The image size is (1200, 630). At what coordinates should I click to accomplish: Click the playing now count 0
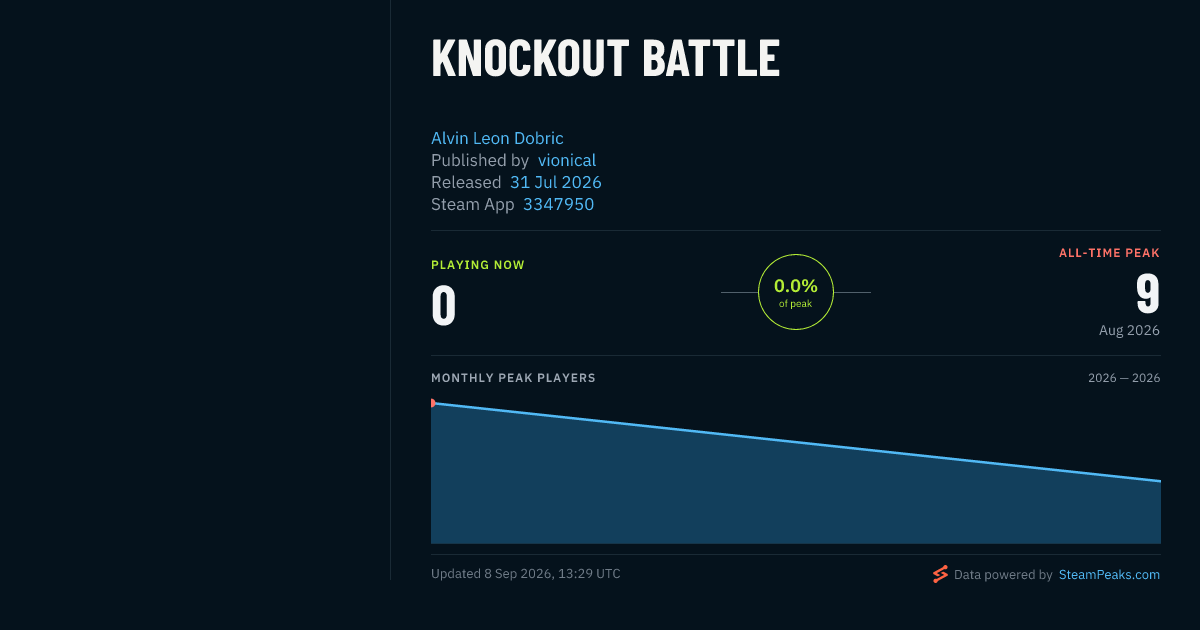click(x=443, y=306)
